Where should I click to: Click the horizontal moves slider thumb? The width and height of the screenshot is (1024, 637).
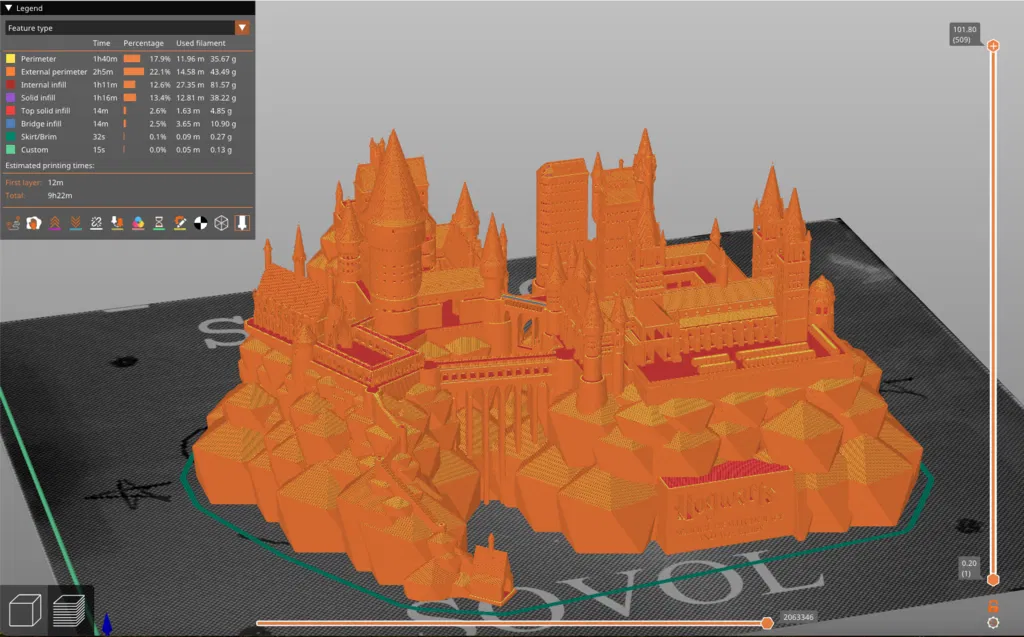pos(767,623)
